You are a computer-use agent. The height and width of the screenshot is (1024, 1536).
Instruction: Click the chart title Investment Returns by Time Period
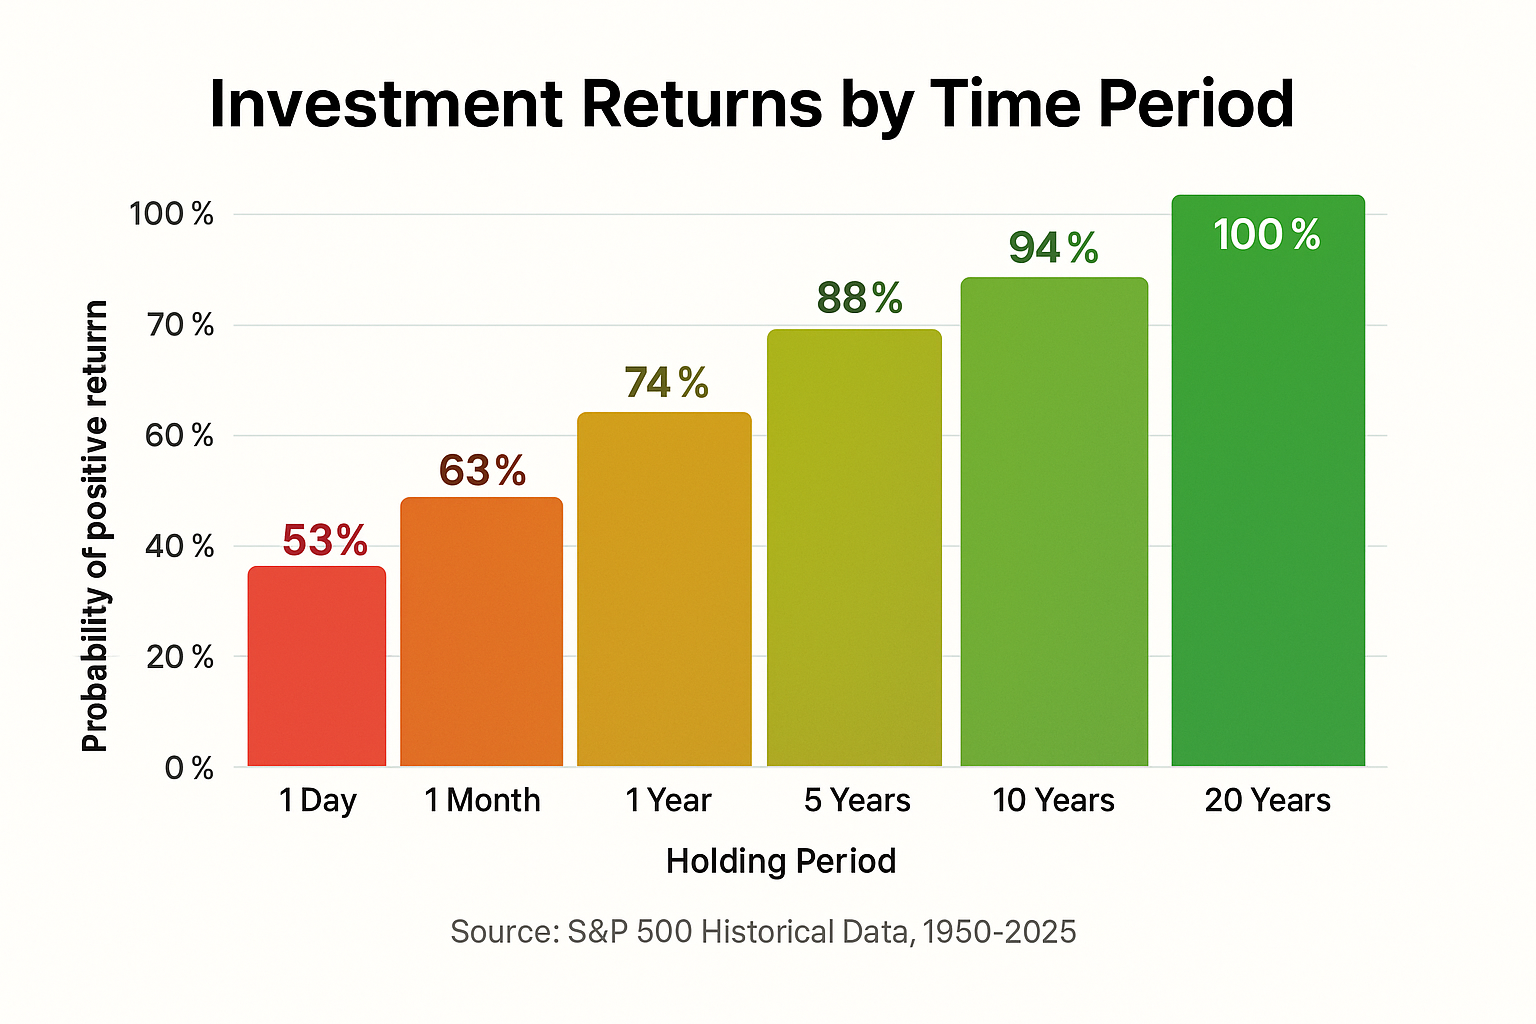(752, 104)
